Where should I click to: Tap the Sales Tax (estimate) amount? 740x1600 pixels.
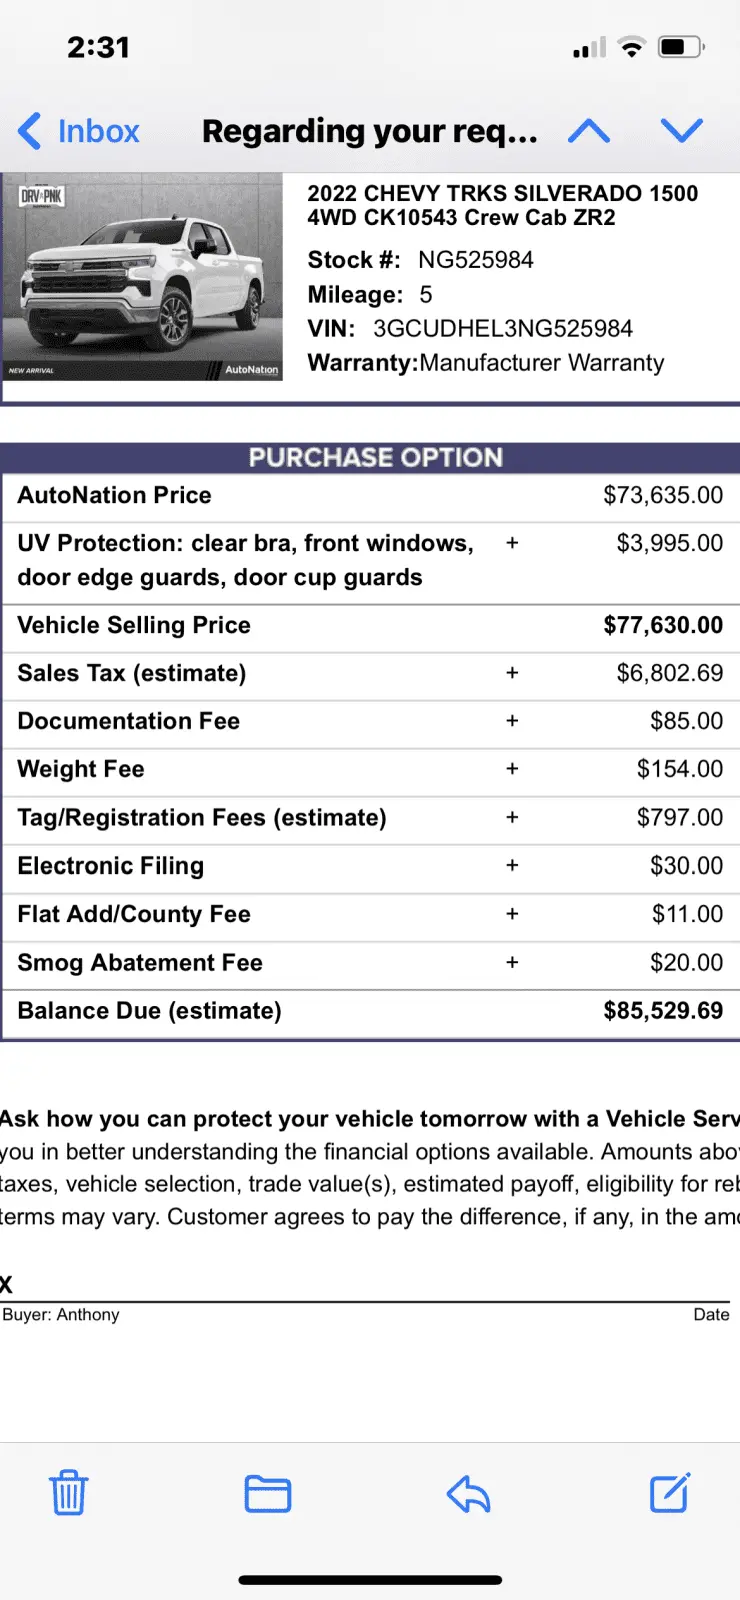click(x=670, y=673)
